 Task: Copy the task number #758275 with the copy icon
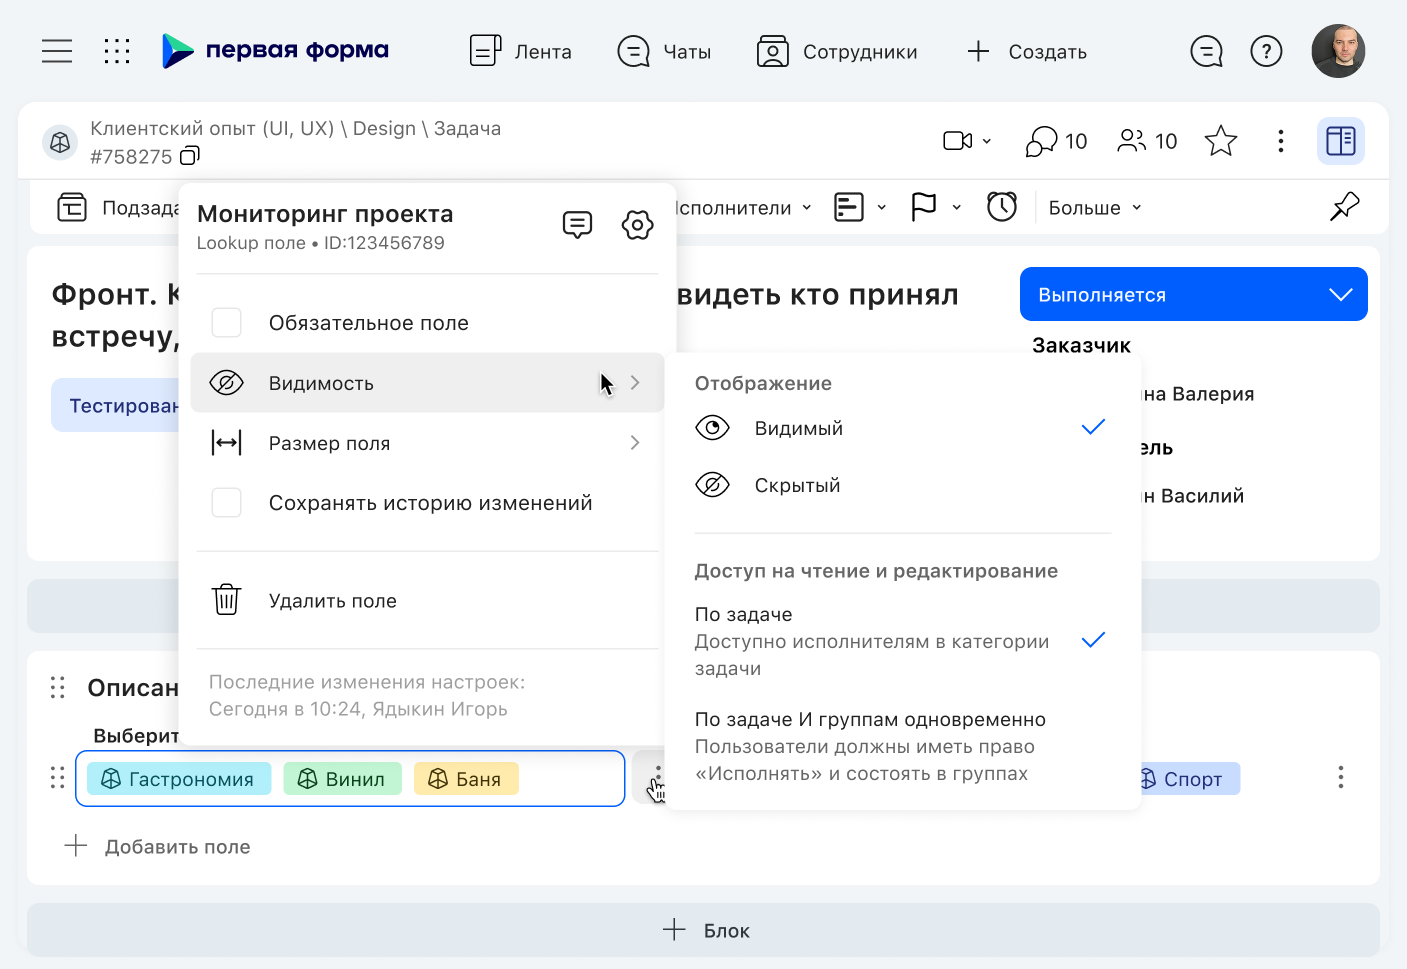click(189, 156)
